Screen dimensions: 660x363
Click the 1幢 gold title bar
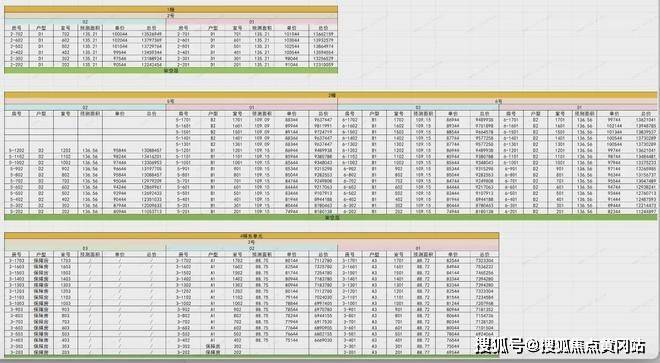171,9
